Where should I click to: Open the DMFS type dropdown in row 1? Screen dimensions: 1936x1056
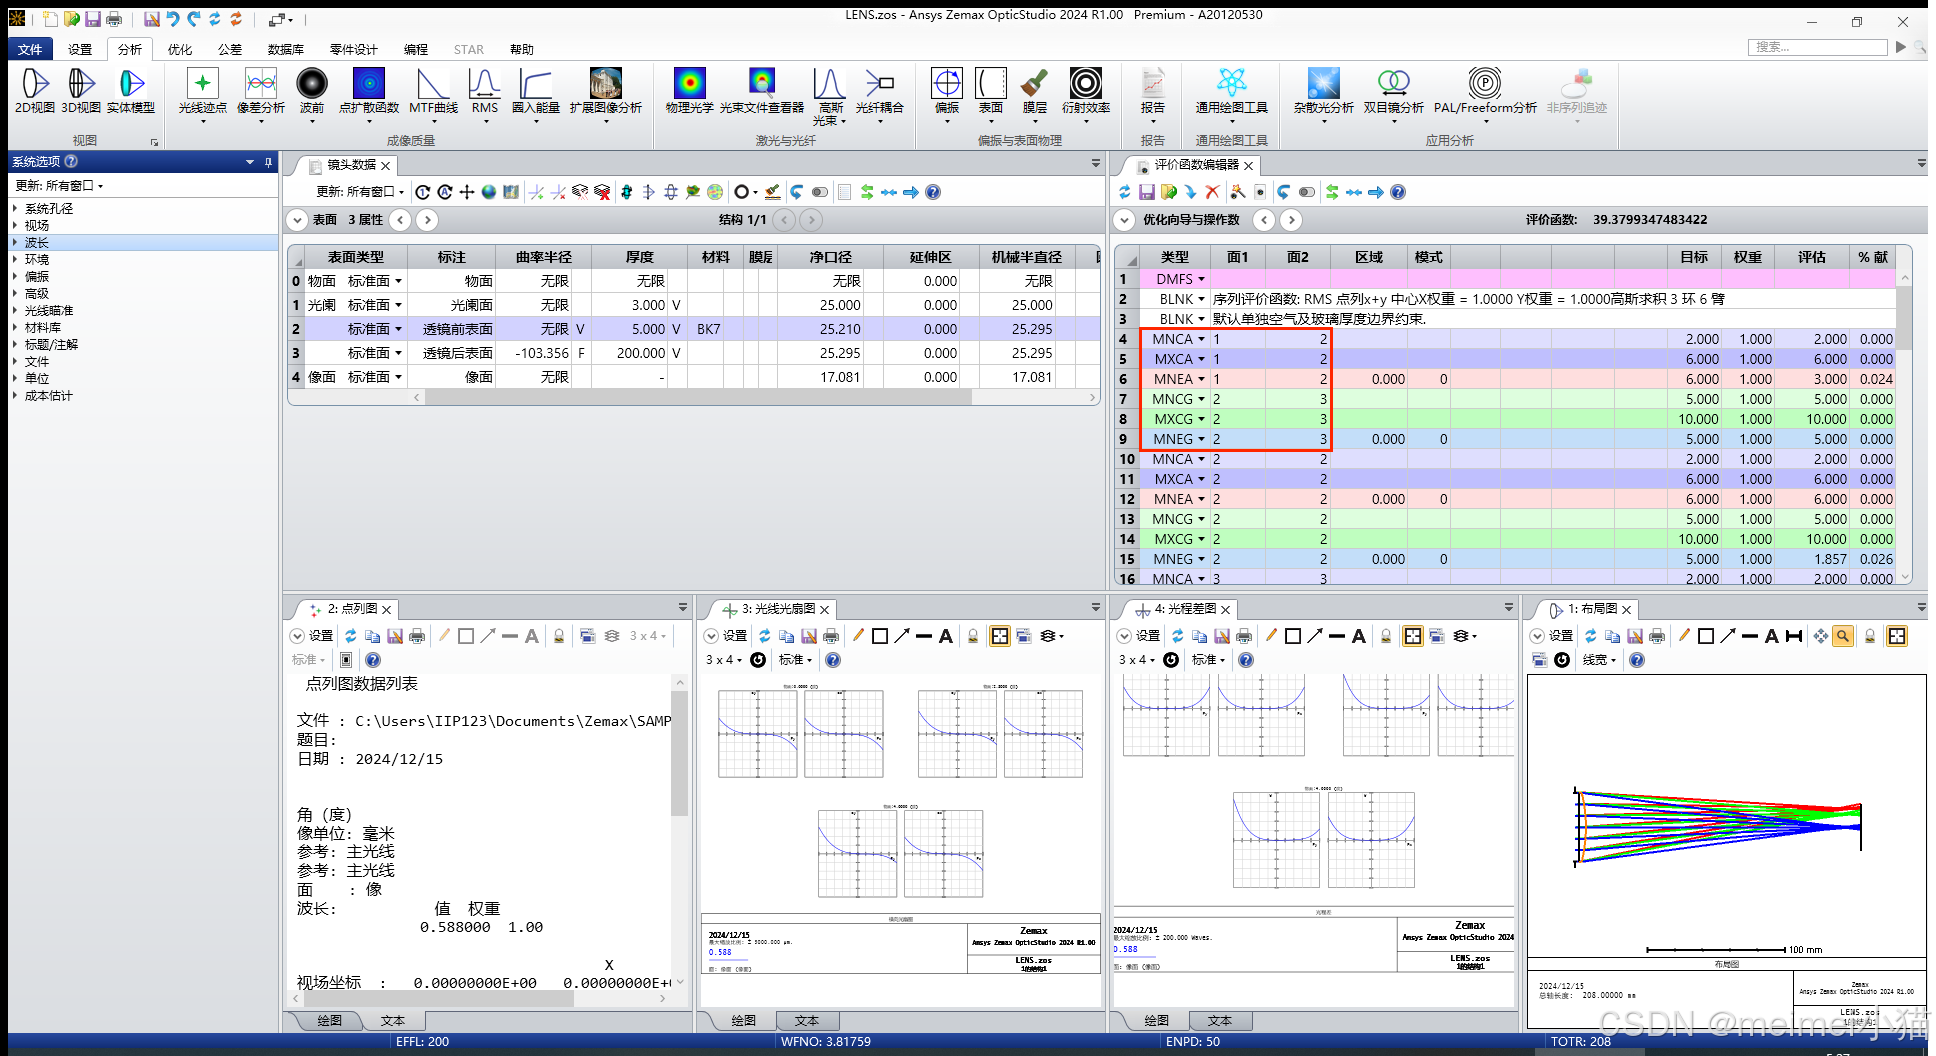coord(1202,279)
